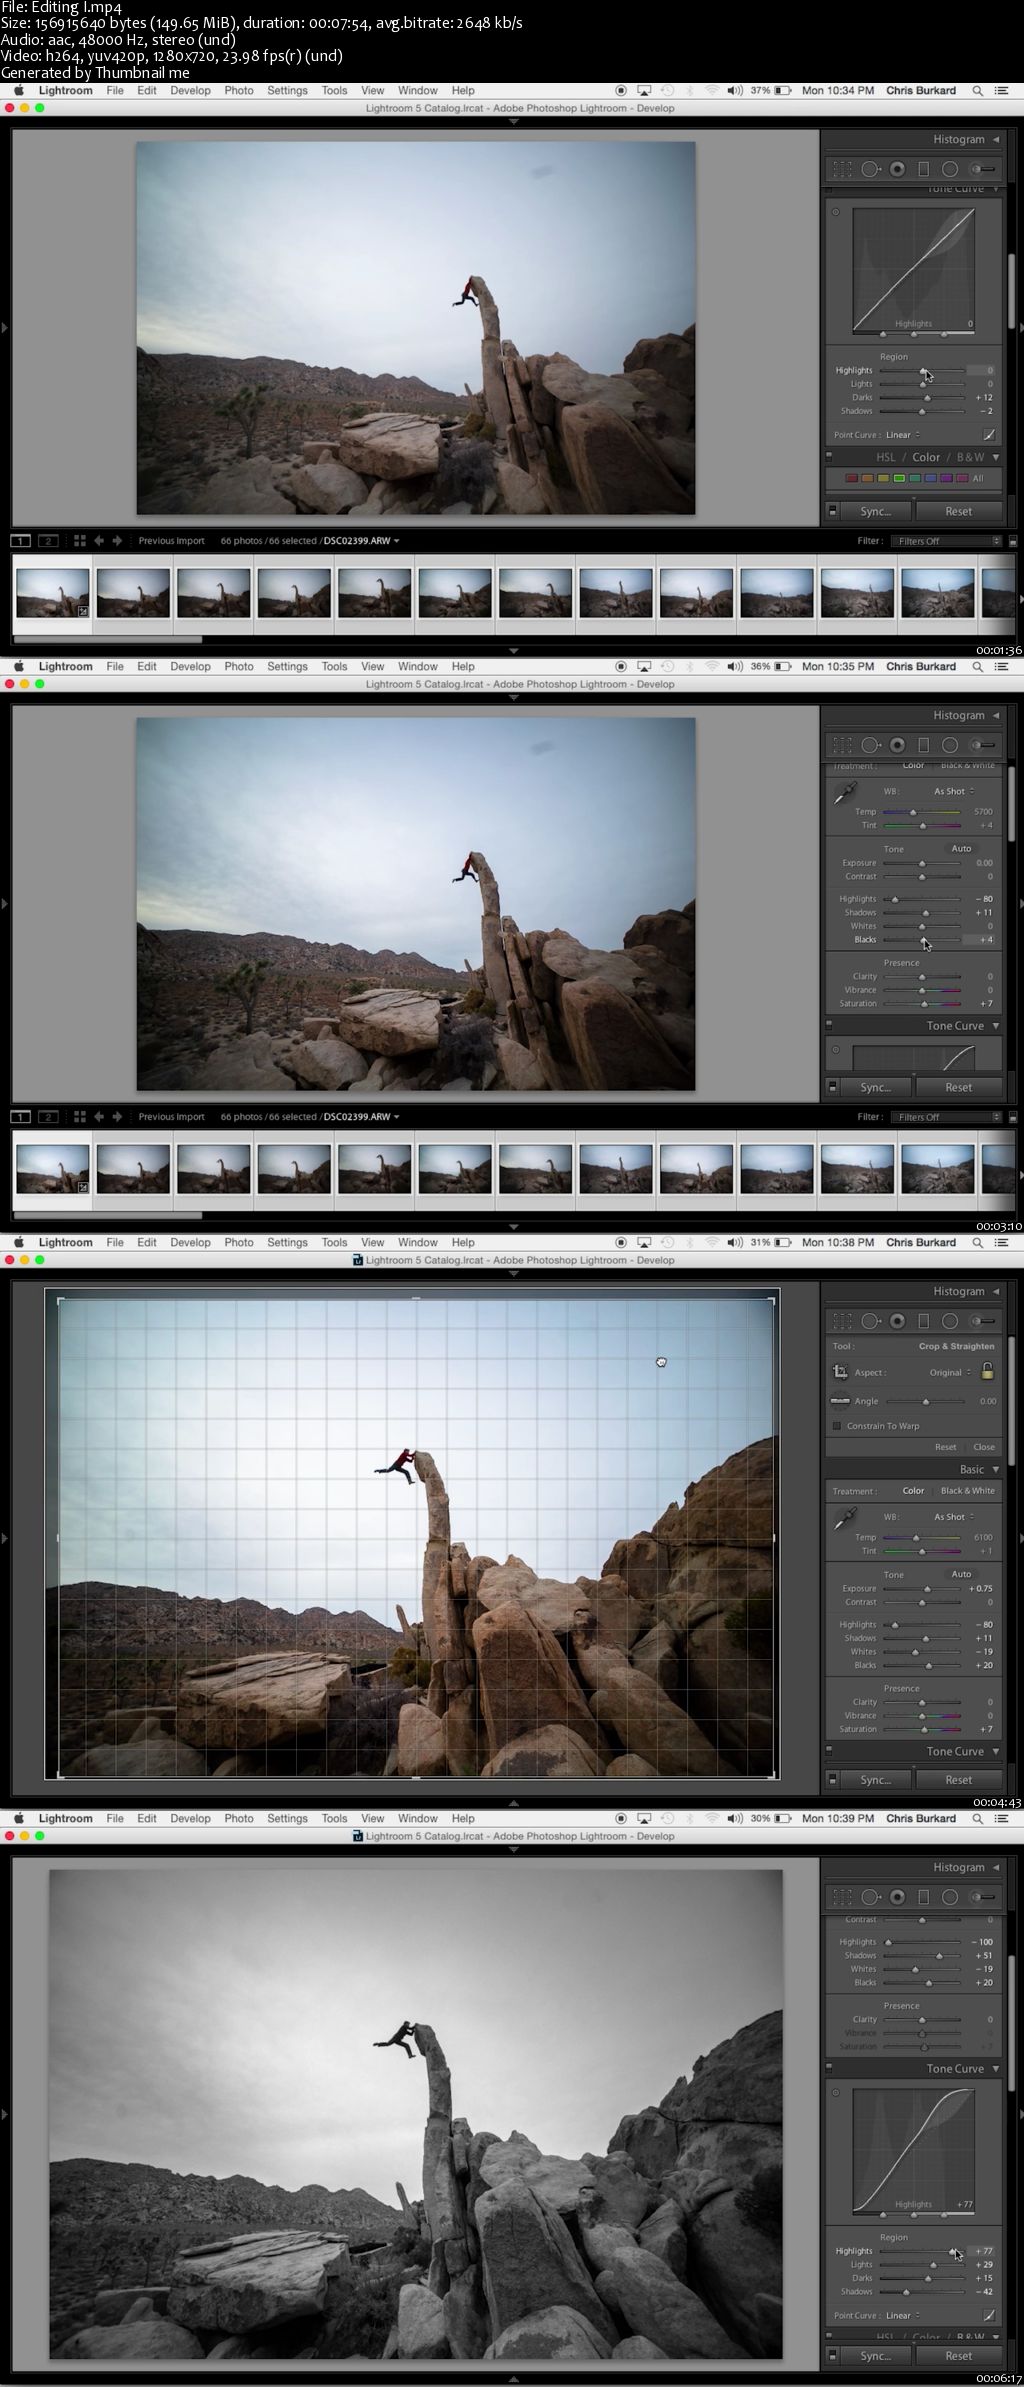The width and height of the screenshot is (1024, 2387).
Task: Open Develop menu in 10:34 PM frame
Action: pos(190,90)
